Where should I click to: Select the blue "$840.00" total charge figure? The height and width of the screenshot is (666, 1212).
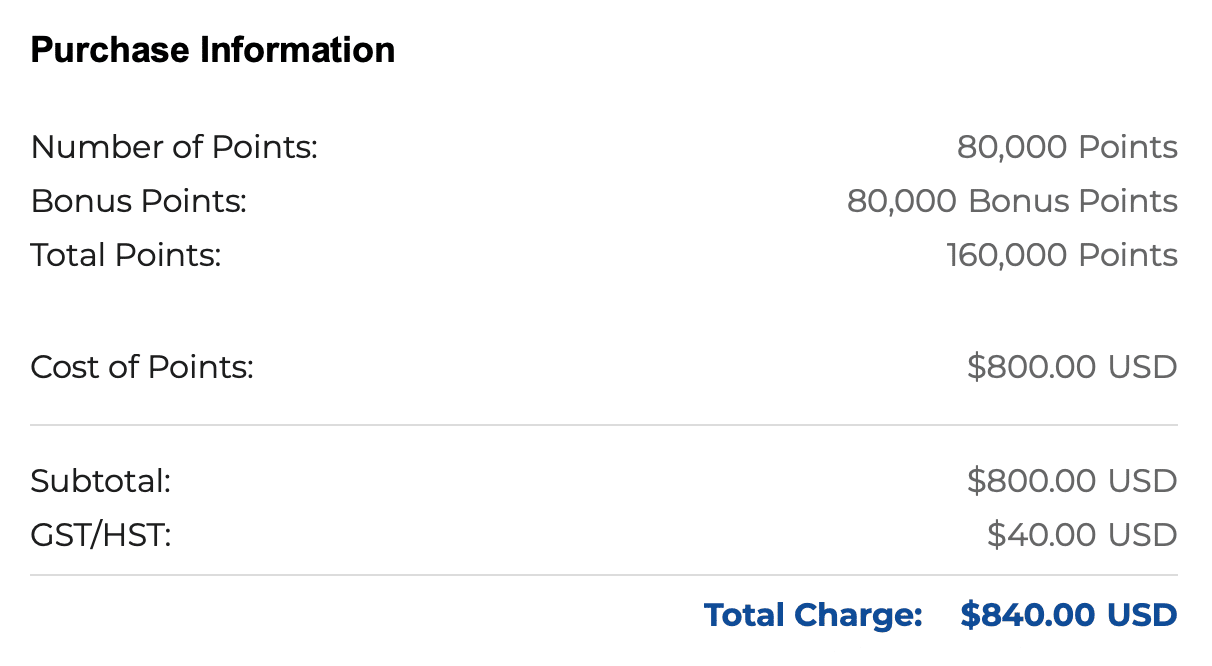tap(1027, 615)
